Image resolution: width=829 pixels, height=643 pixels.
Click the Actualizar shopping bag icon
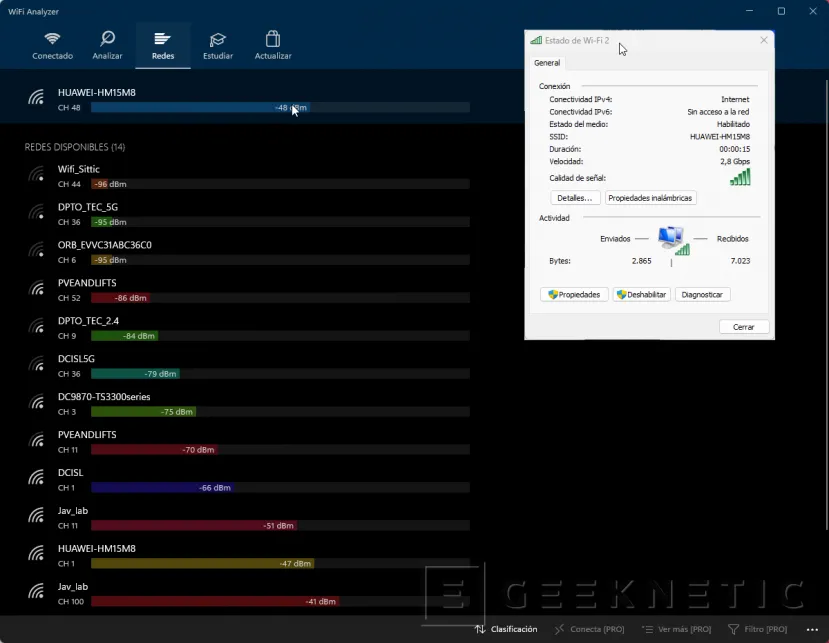point(273,45)
